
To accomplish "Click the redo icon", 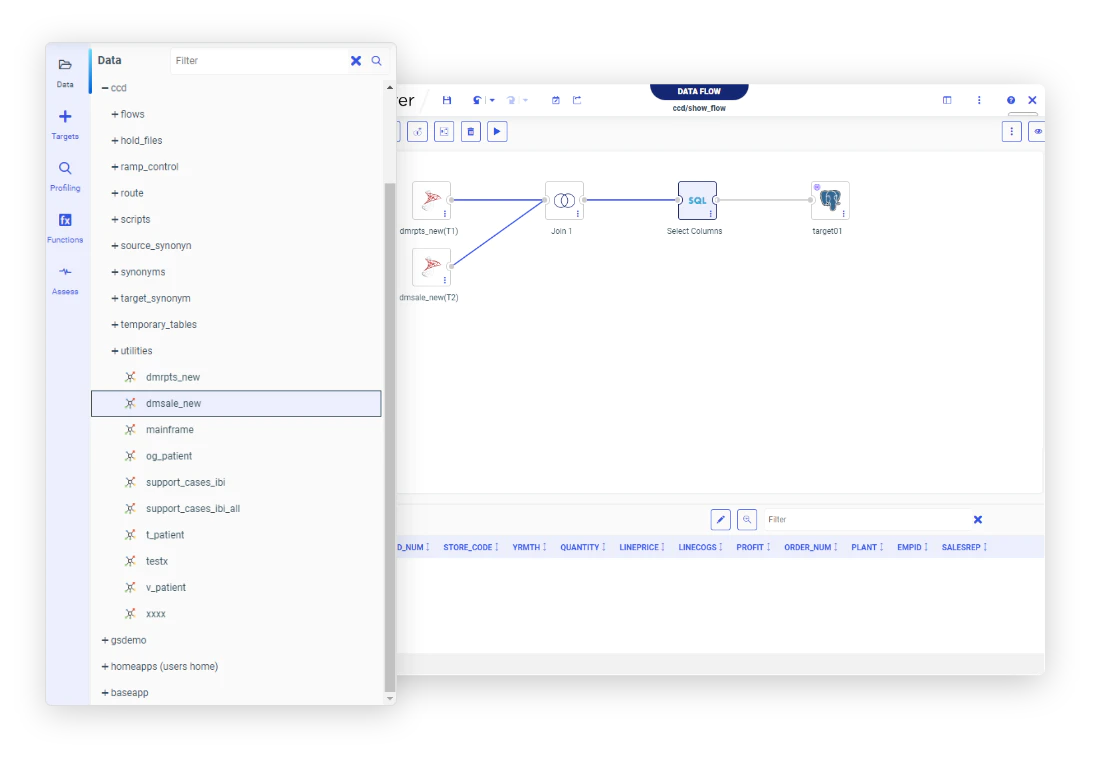I will [511, 100].
